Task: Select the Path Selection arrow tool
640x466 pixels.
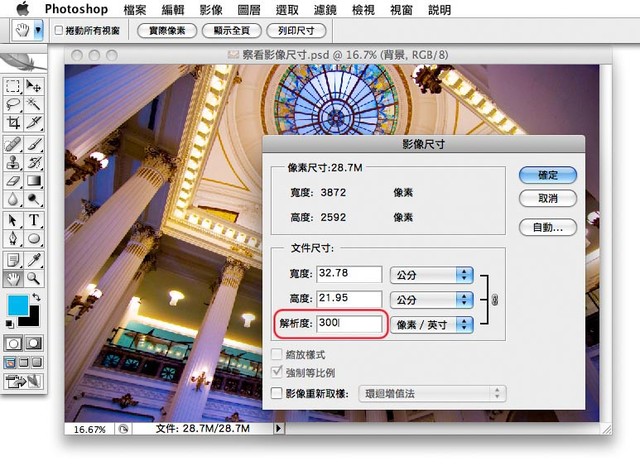Action: point(13,221)
